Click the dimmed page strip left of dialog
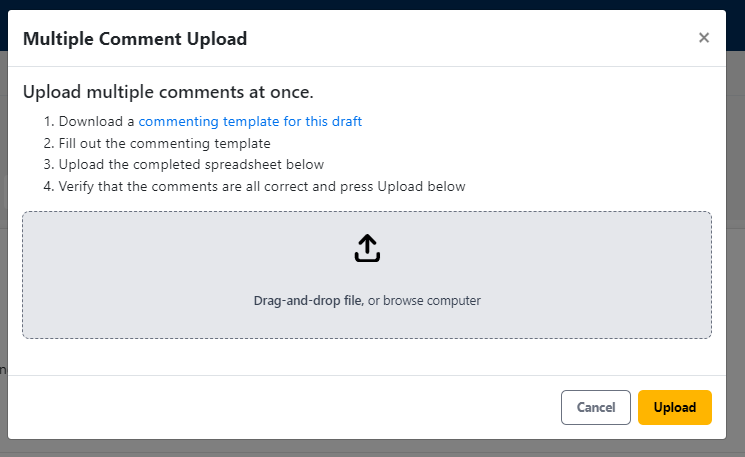The image size is (745, 457). (x=3, y=285)
